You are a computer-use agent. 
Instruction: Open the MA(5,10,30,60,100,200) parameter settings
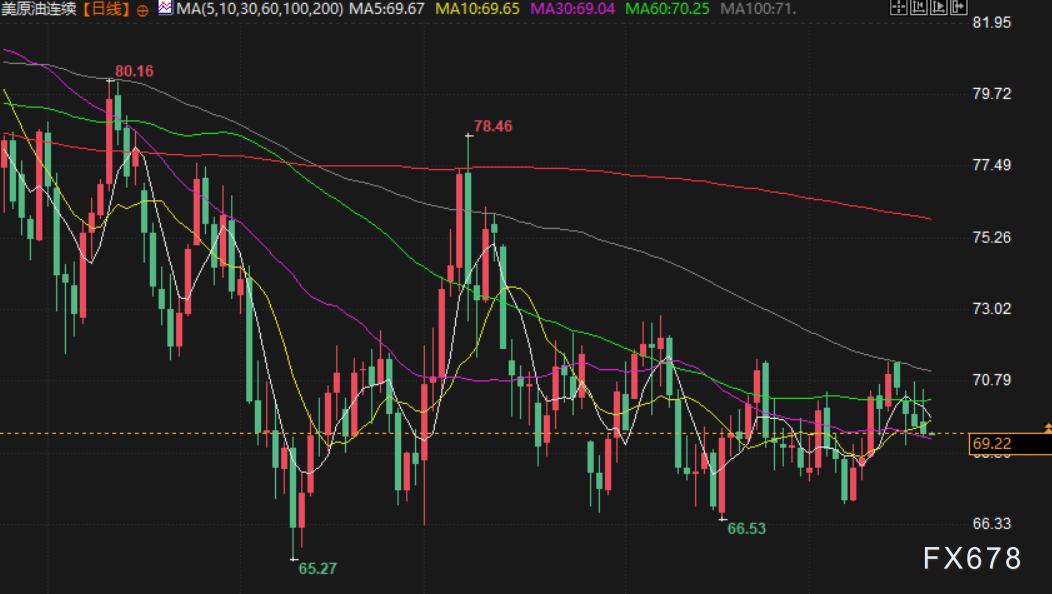click(260, 9)
